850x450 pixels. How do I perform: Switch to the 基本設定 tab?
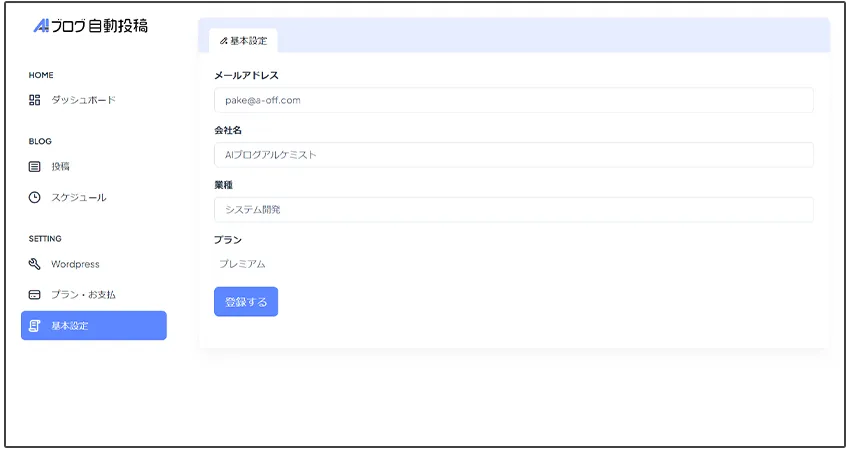coord(243,41)
